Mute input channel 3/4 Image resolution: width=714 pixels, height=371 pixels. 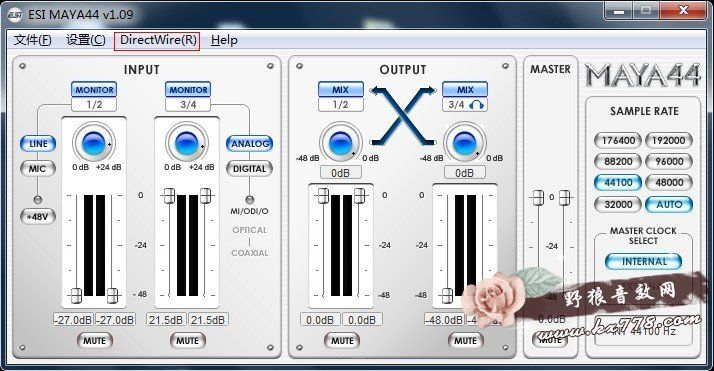188,341
